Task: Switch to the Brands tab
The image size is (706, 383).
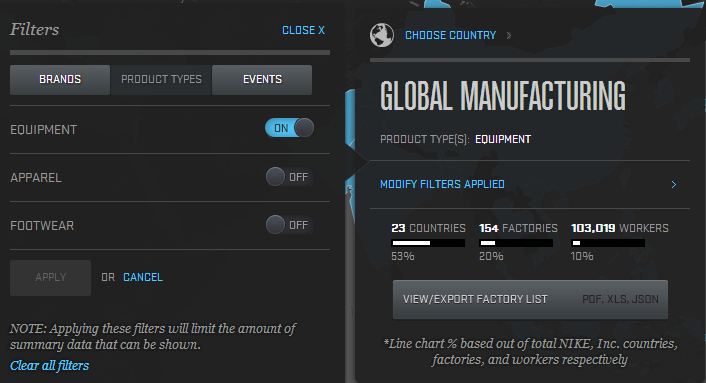Action: (x=60, y=80)
